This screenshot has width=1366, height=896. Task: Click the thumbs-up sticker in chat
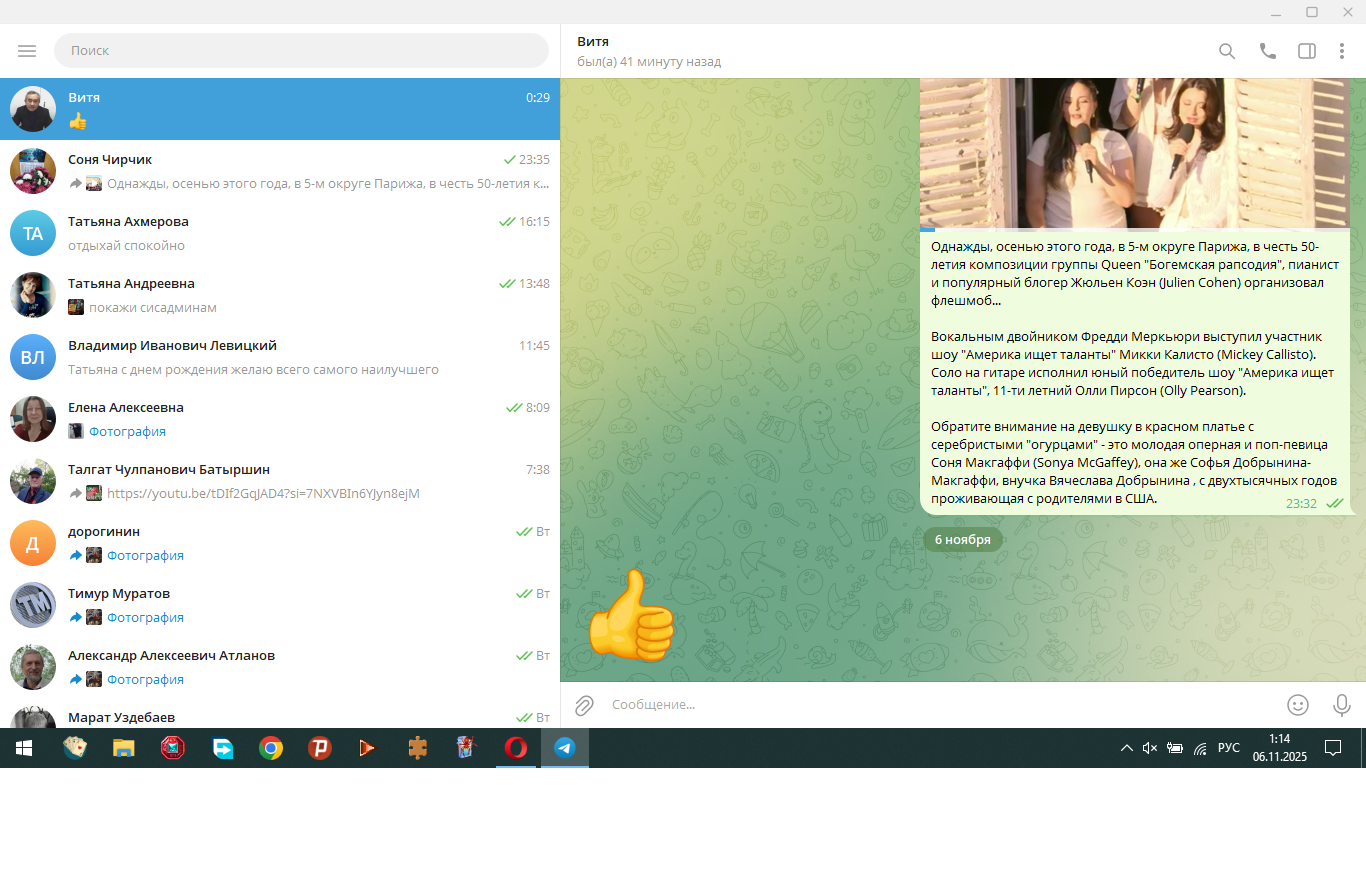tap(630, 614)
